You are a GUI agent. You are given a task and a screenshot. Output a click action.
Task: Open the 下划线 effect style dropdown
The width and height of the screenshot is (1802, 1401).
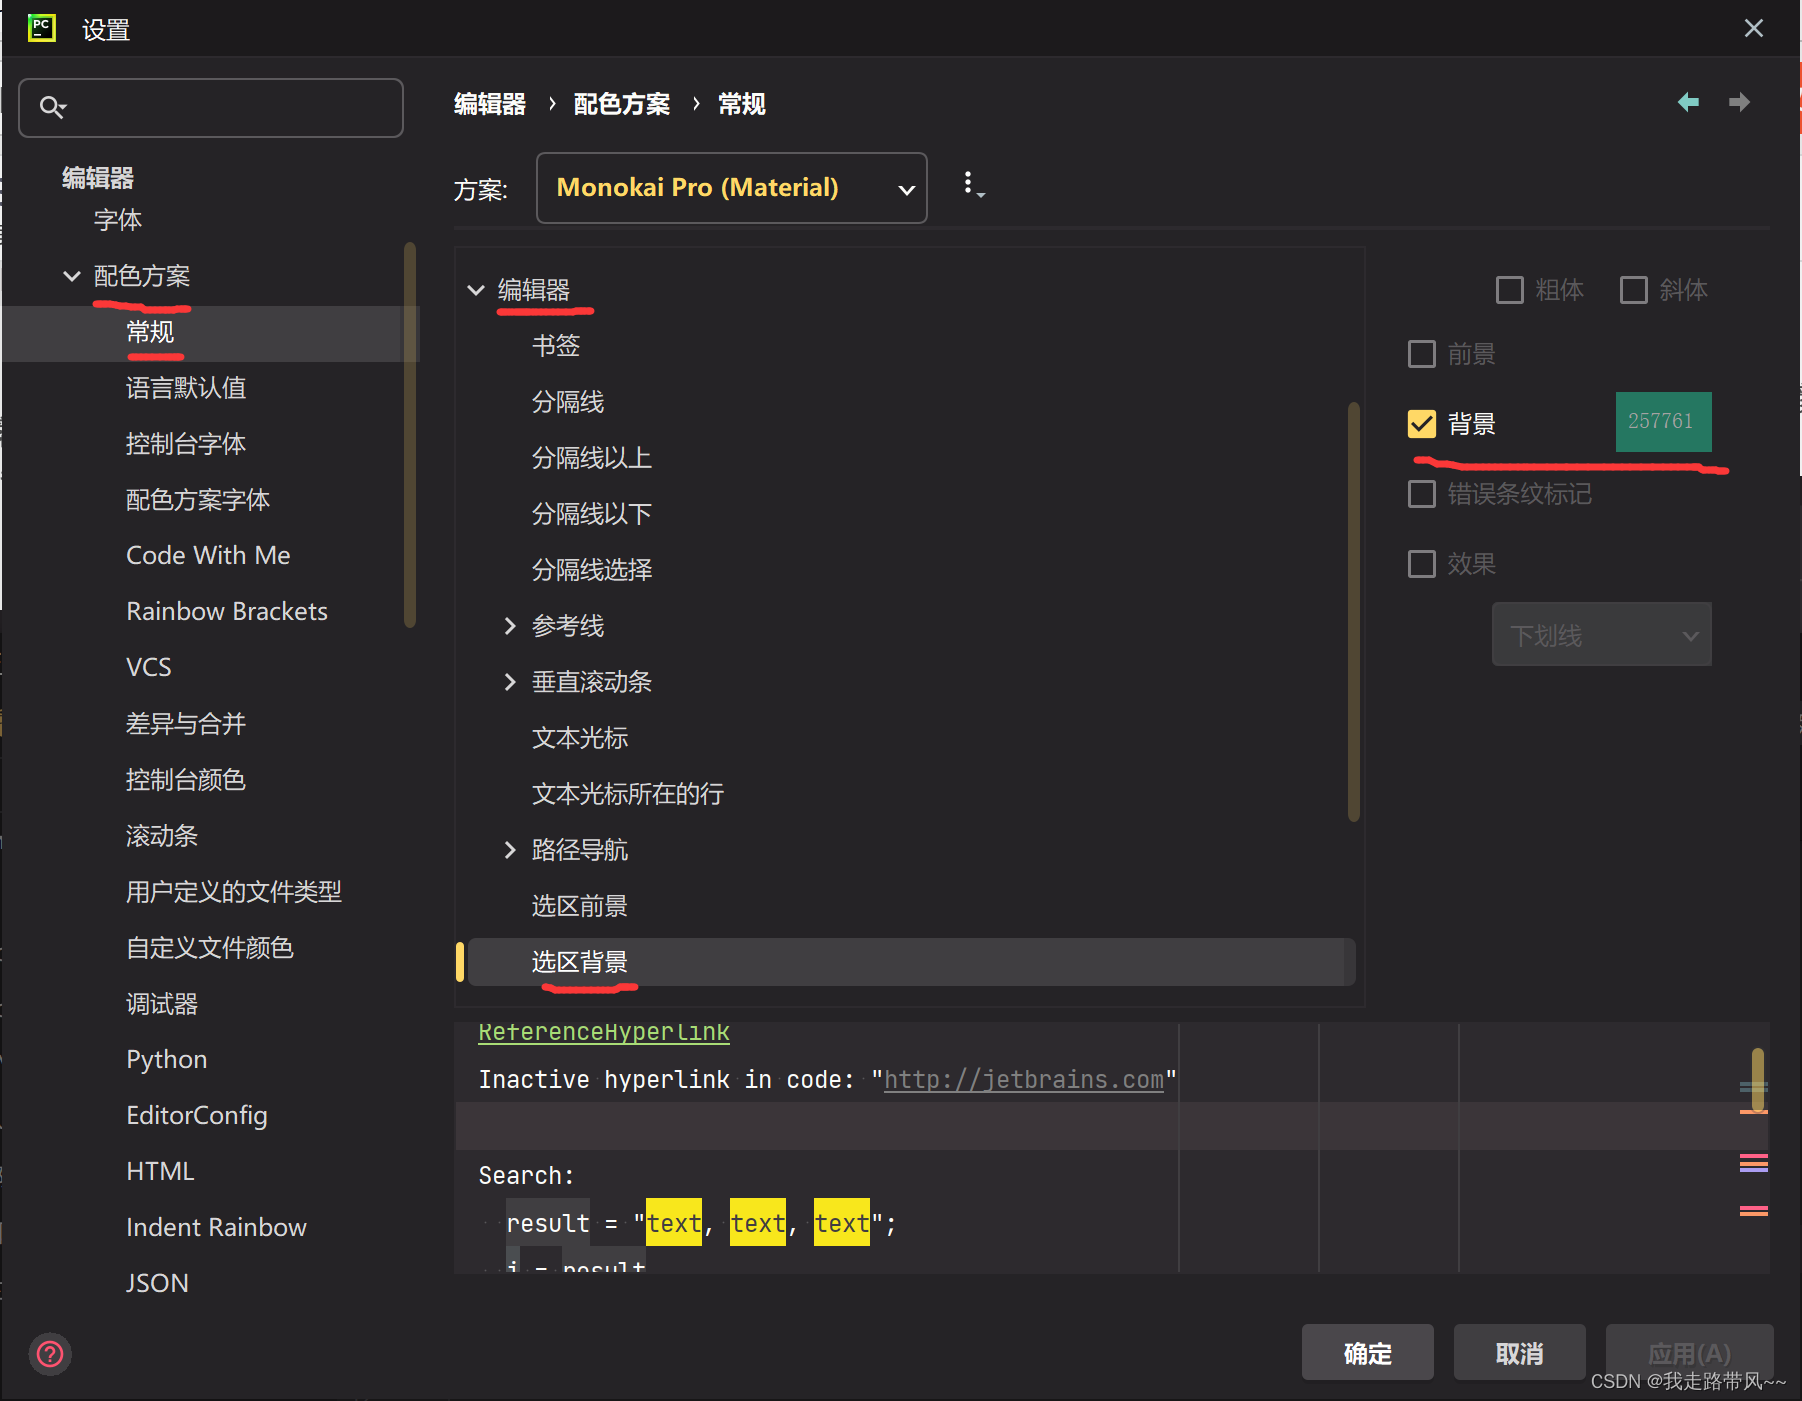click(1601, 634)
